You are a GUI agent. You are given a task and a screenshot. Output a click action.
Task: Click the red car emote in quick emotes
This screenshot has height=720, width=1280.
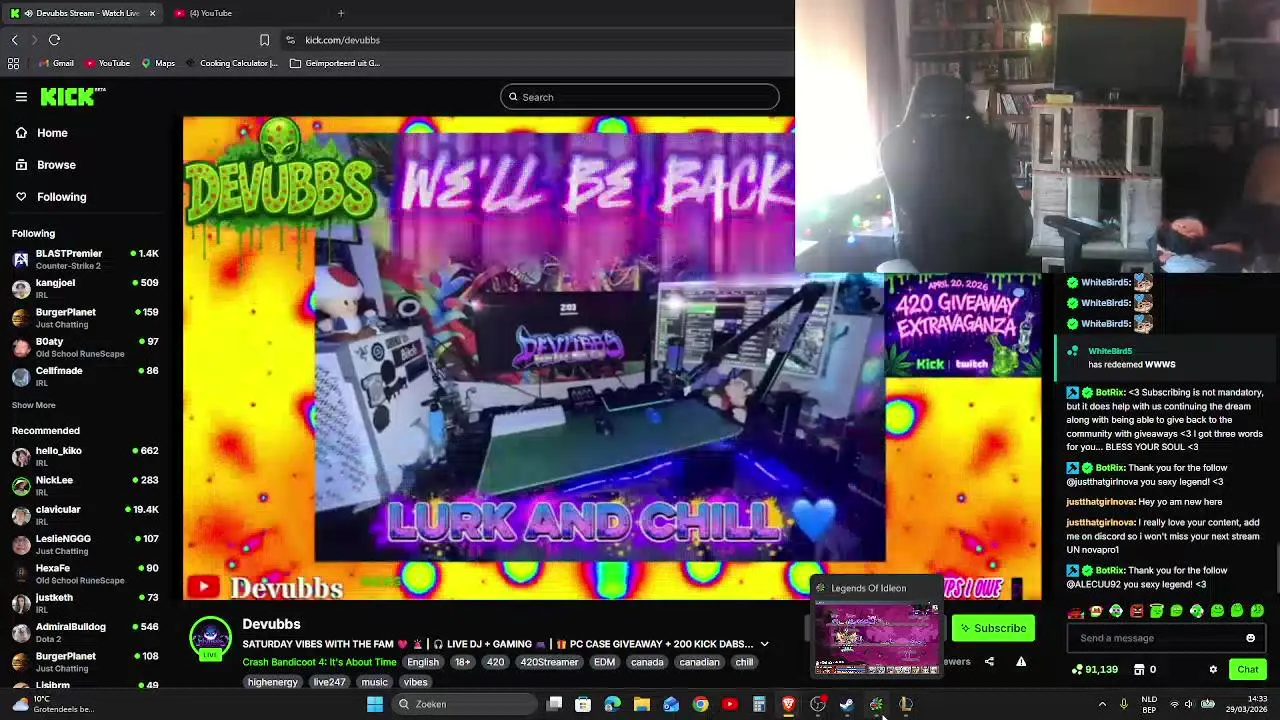tap(1076, 611)
